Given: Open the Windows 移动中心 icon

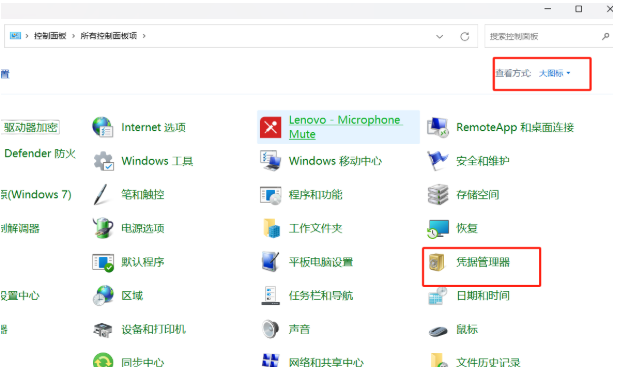Looking at the screenshot, I should click(270, 161).
